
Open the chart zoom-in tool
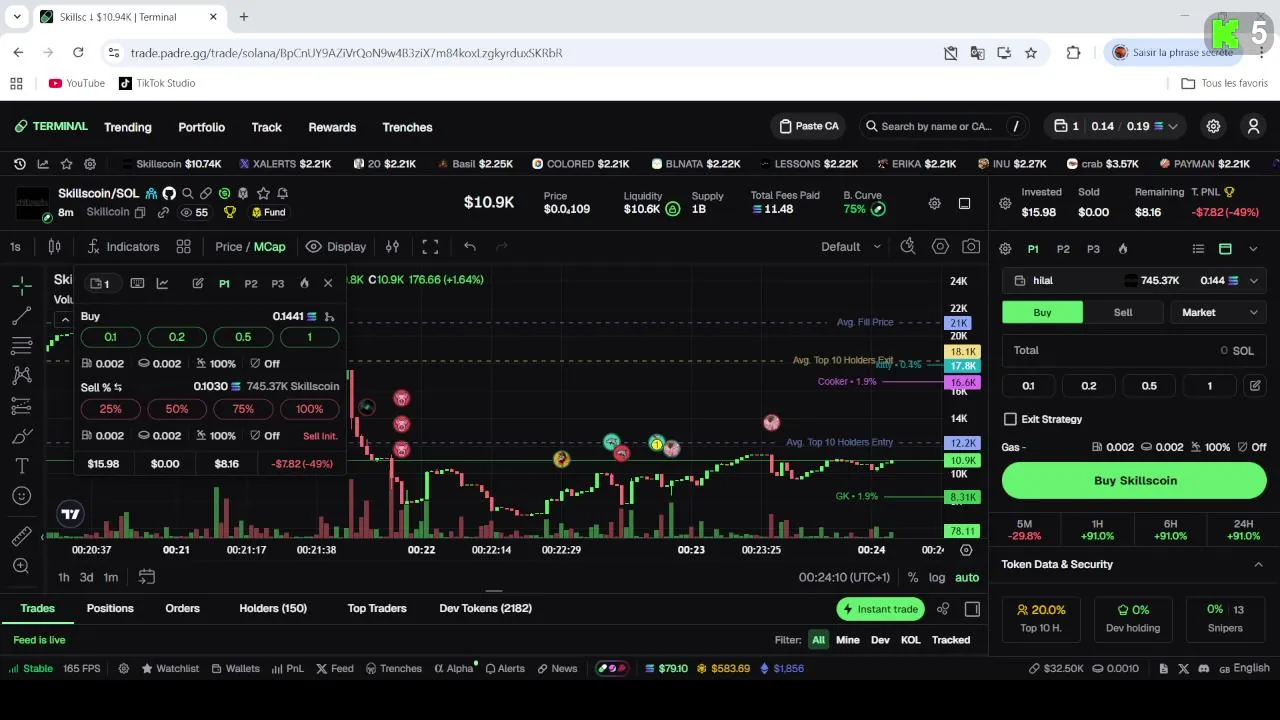click(21, 566)
